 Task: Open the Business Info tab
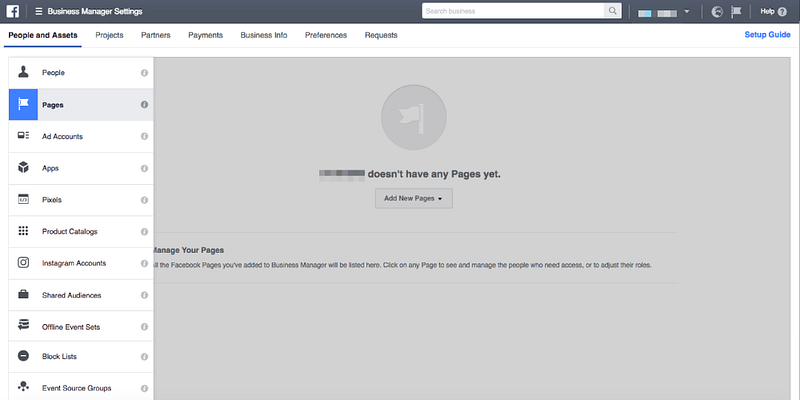pos(264,35)
